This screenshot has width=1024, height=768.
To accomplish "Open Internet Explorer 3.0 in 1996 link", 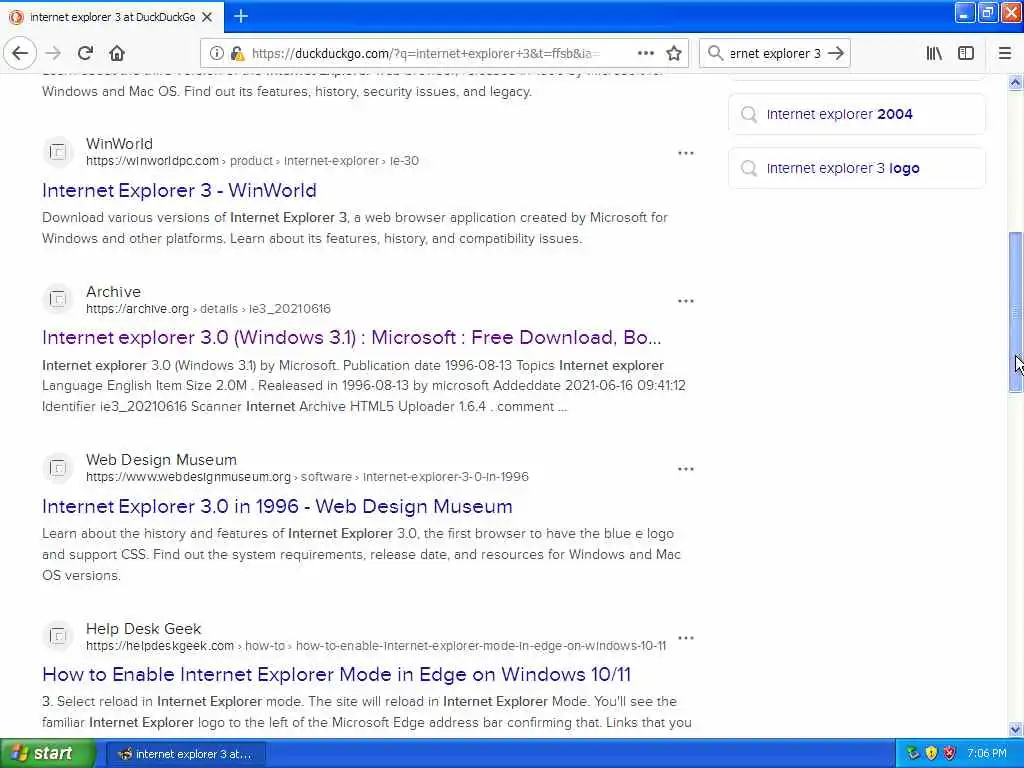I will [x=277, y=506].
